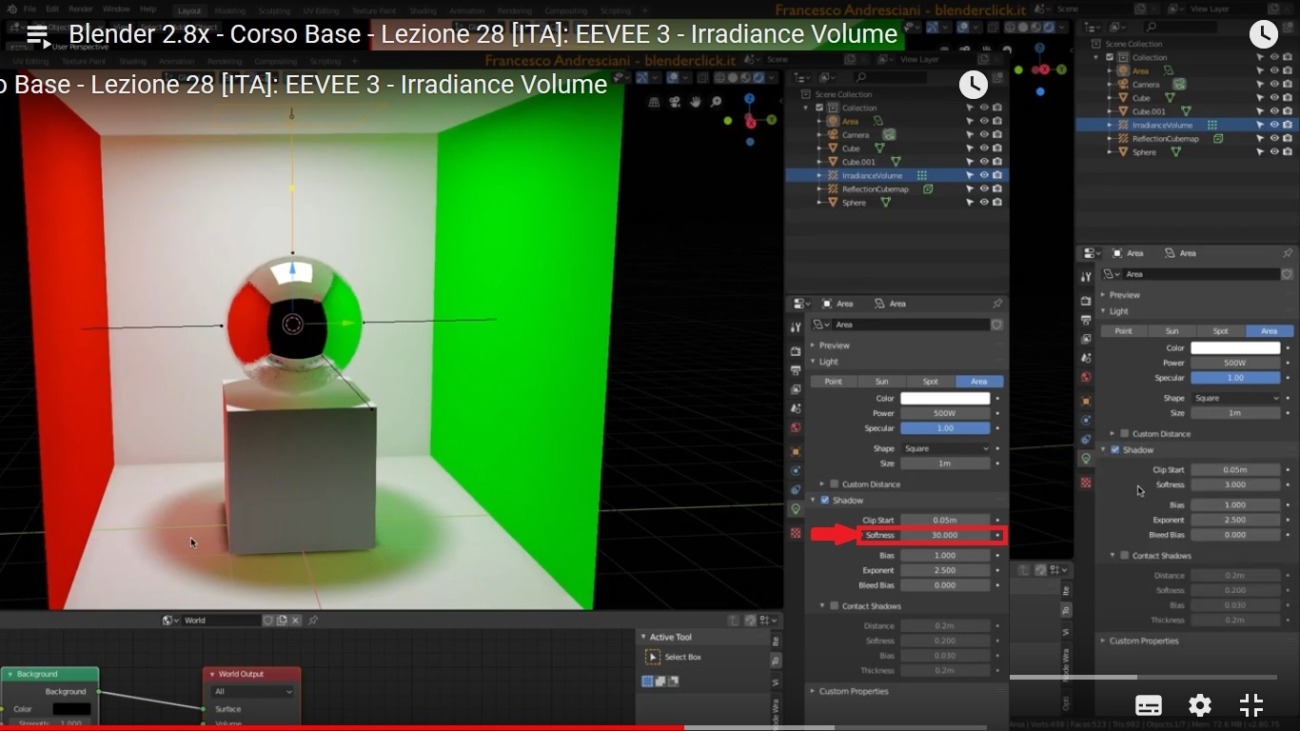The width and height of the screenshot is (1300, 731).
Task: Exit YouTube fullscreen mode
Action: [x=1251, y=705]
